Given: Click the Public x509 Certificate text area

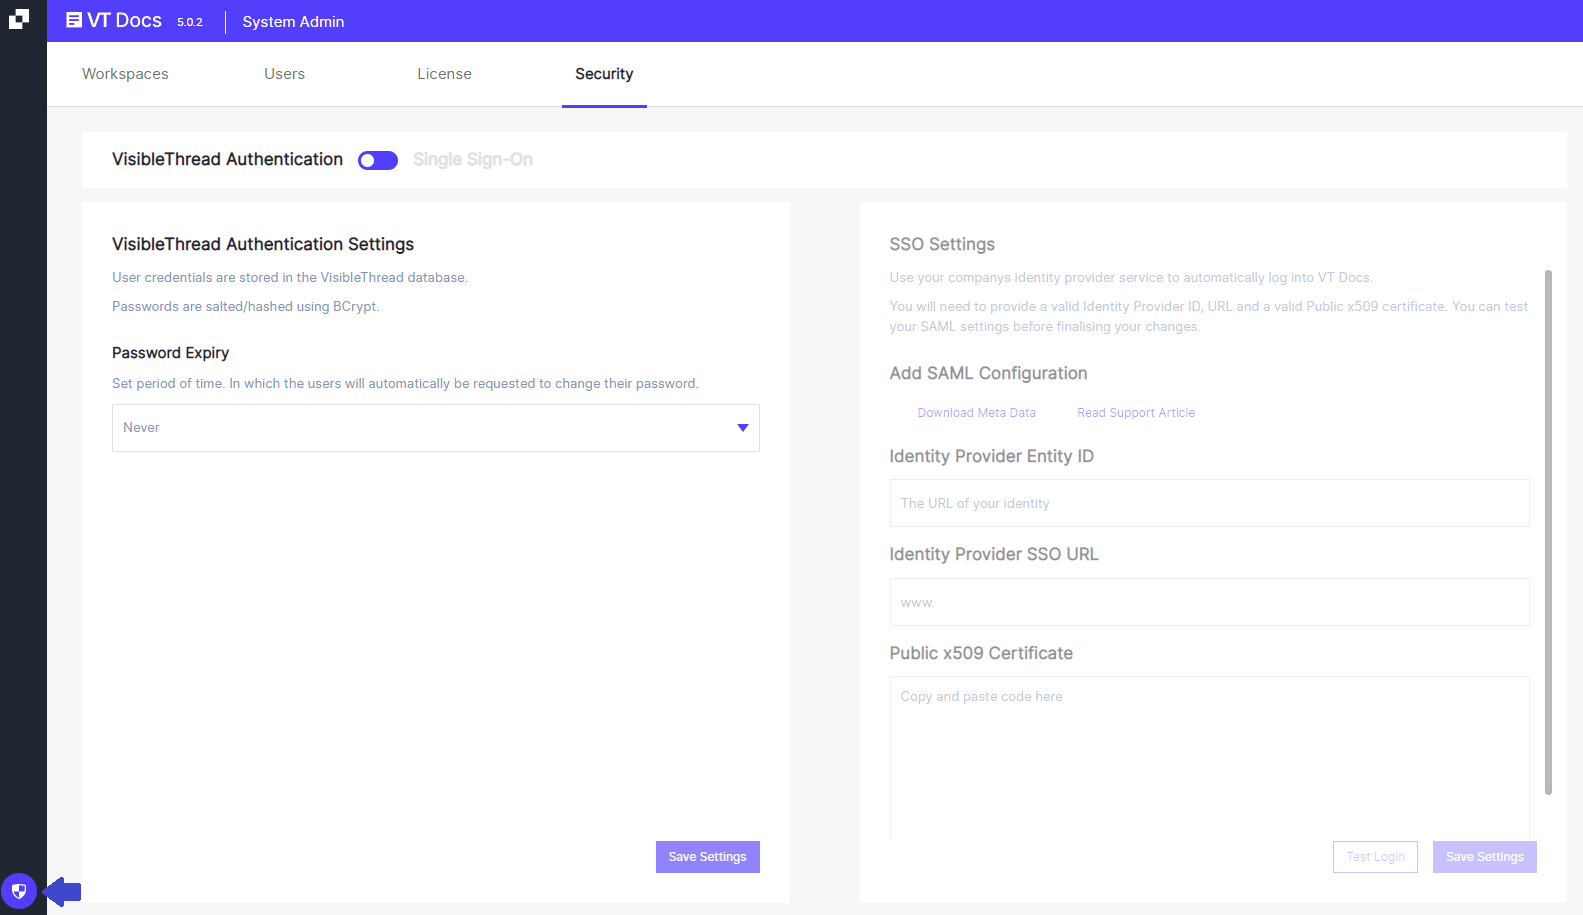Looking at the screenshot, I should click(x=1209, y=758).
